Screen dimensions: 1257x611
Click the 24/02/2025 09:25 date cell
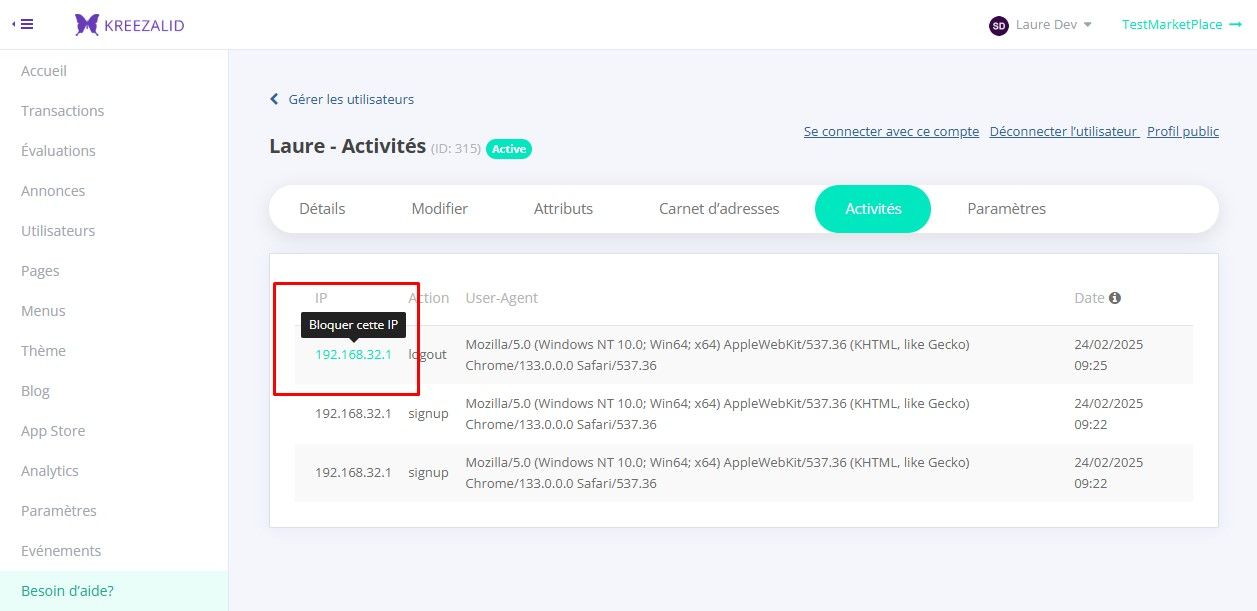point(1108,355)
